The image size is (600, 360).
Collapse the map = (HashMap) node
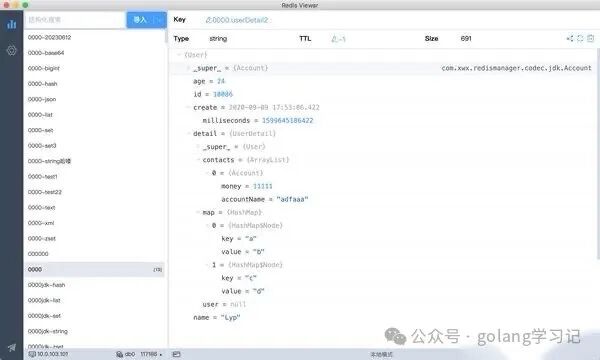point(198,212)
